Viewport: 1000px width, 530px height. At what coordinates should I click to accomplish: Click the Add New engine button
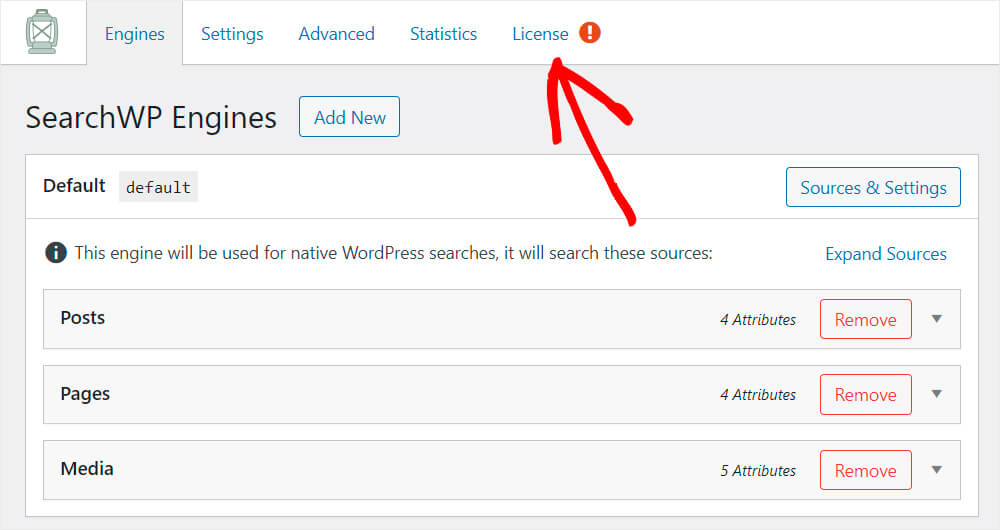point(349,117)
